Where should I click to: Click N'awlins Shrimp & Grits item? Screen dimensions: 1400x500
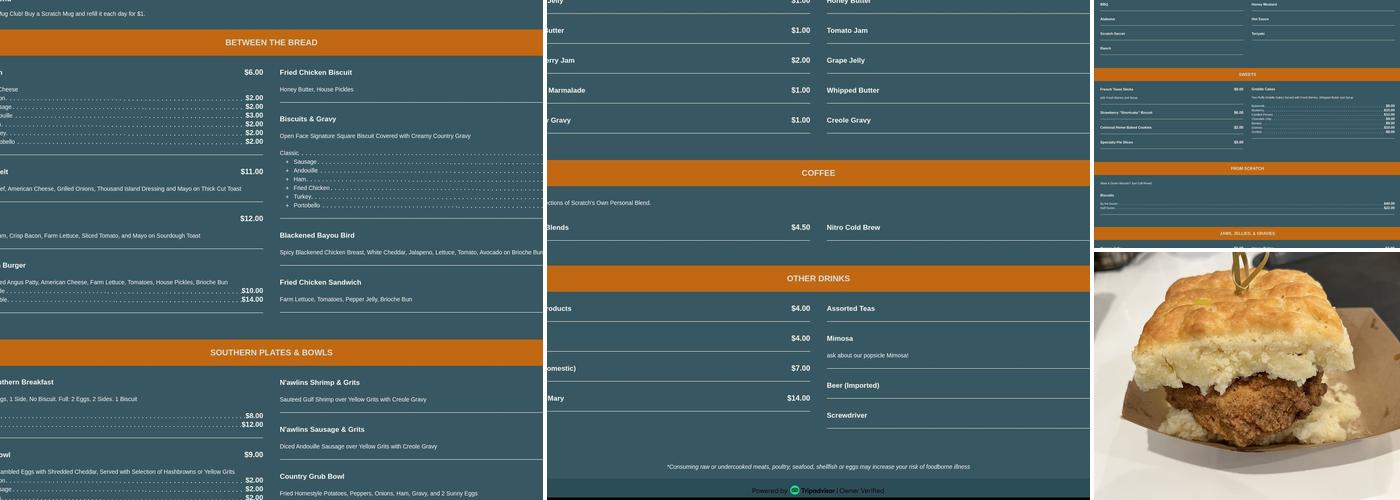319,383
